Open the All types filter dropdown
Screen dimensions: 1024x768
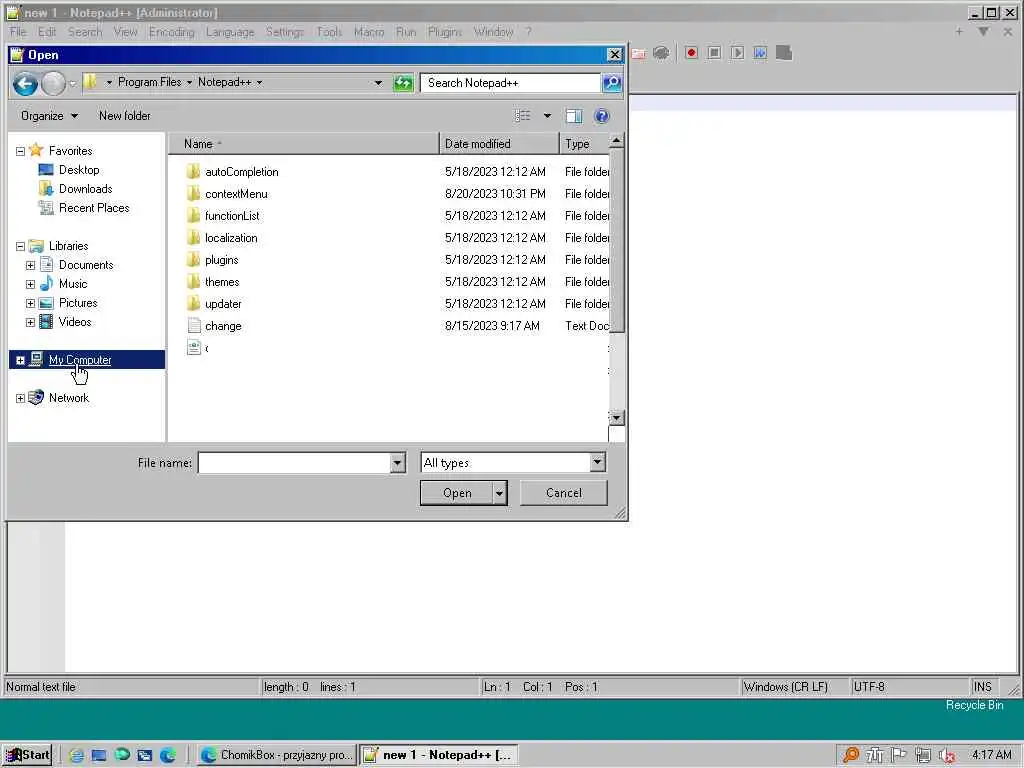(x=598, y=462)
